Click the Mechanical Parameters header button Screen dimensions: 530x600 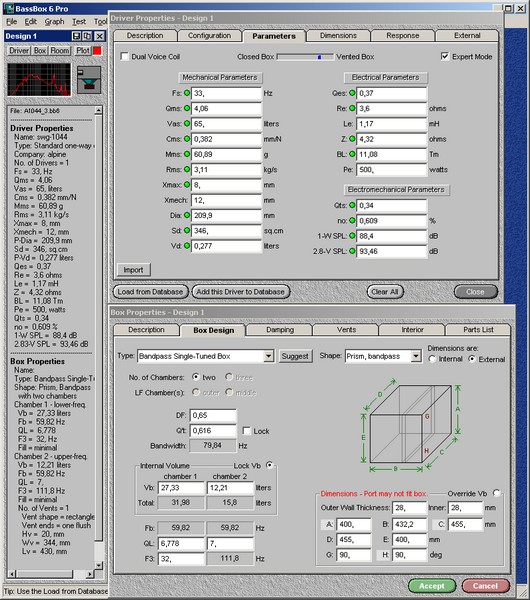pyautogui.click(x=220, y=78)
